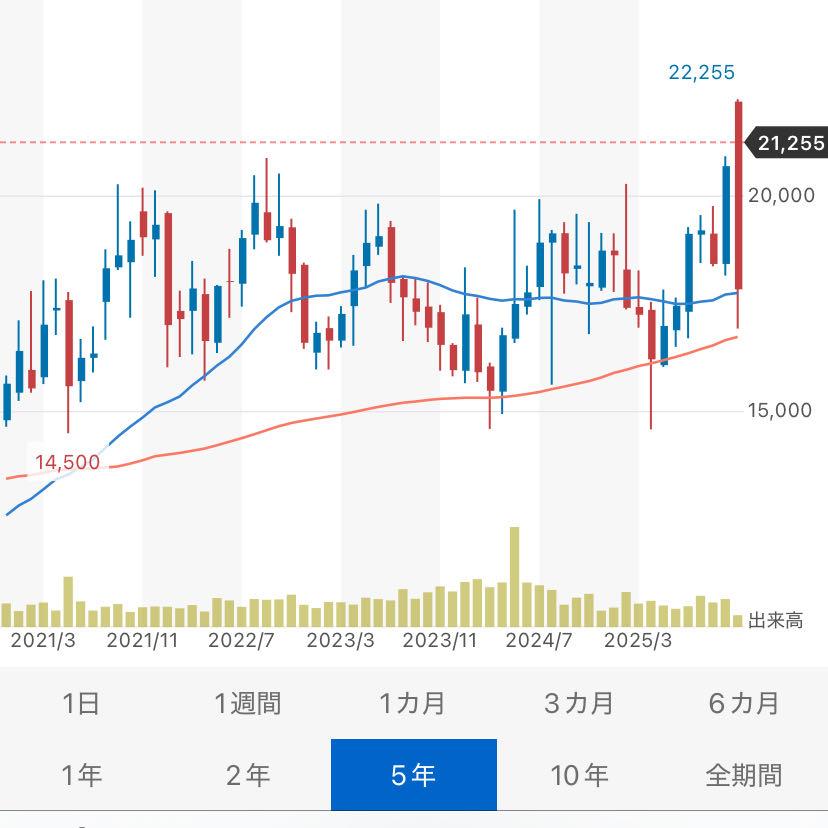Tap the 22,255 high price label
Image resolution: width=828 pixels, height=828 pixels.
click(x=701, y=72)
